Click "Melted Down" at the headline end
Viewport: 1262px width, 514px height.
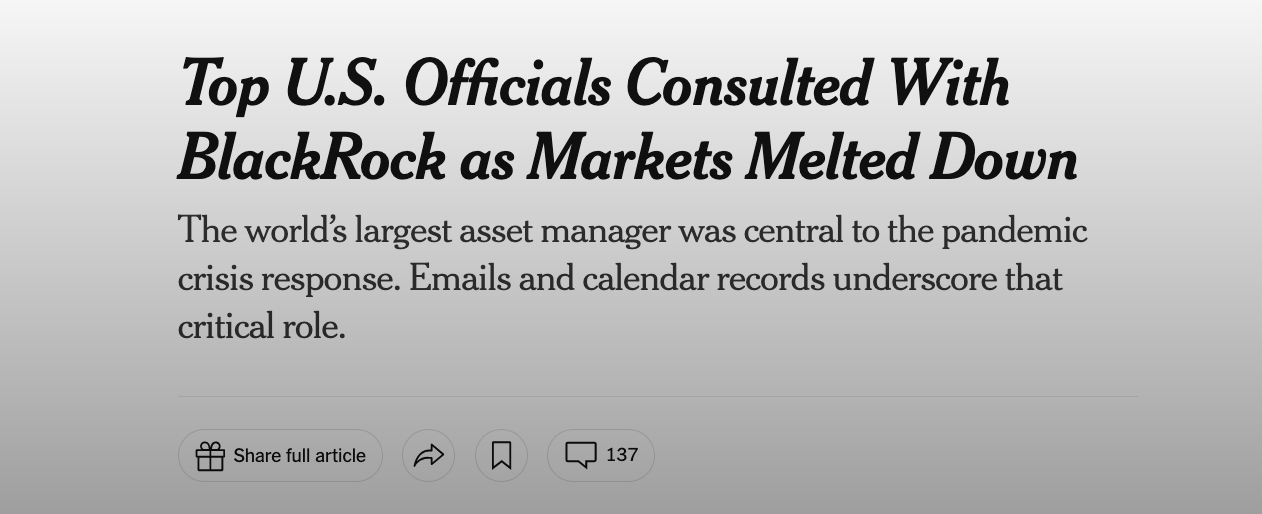tap(911, 160)
